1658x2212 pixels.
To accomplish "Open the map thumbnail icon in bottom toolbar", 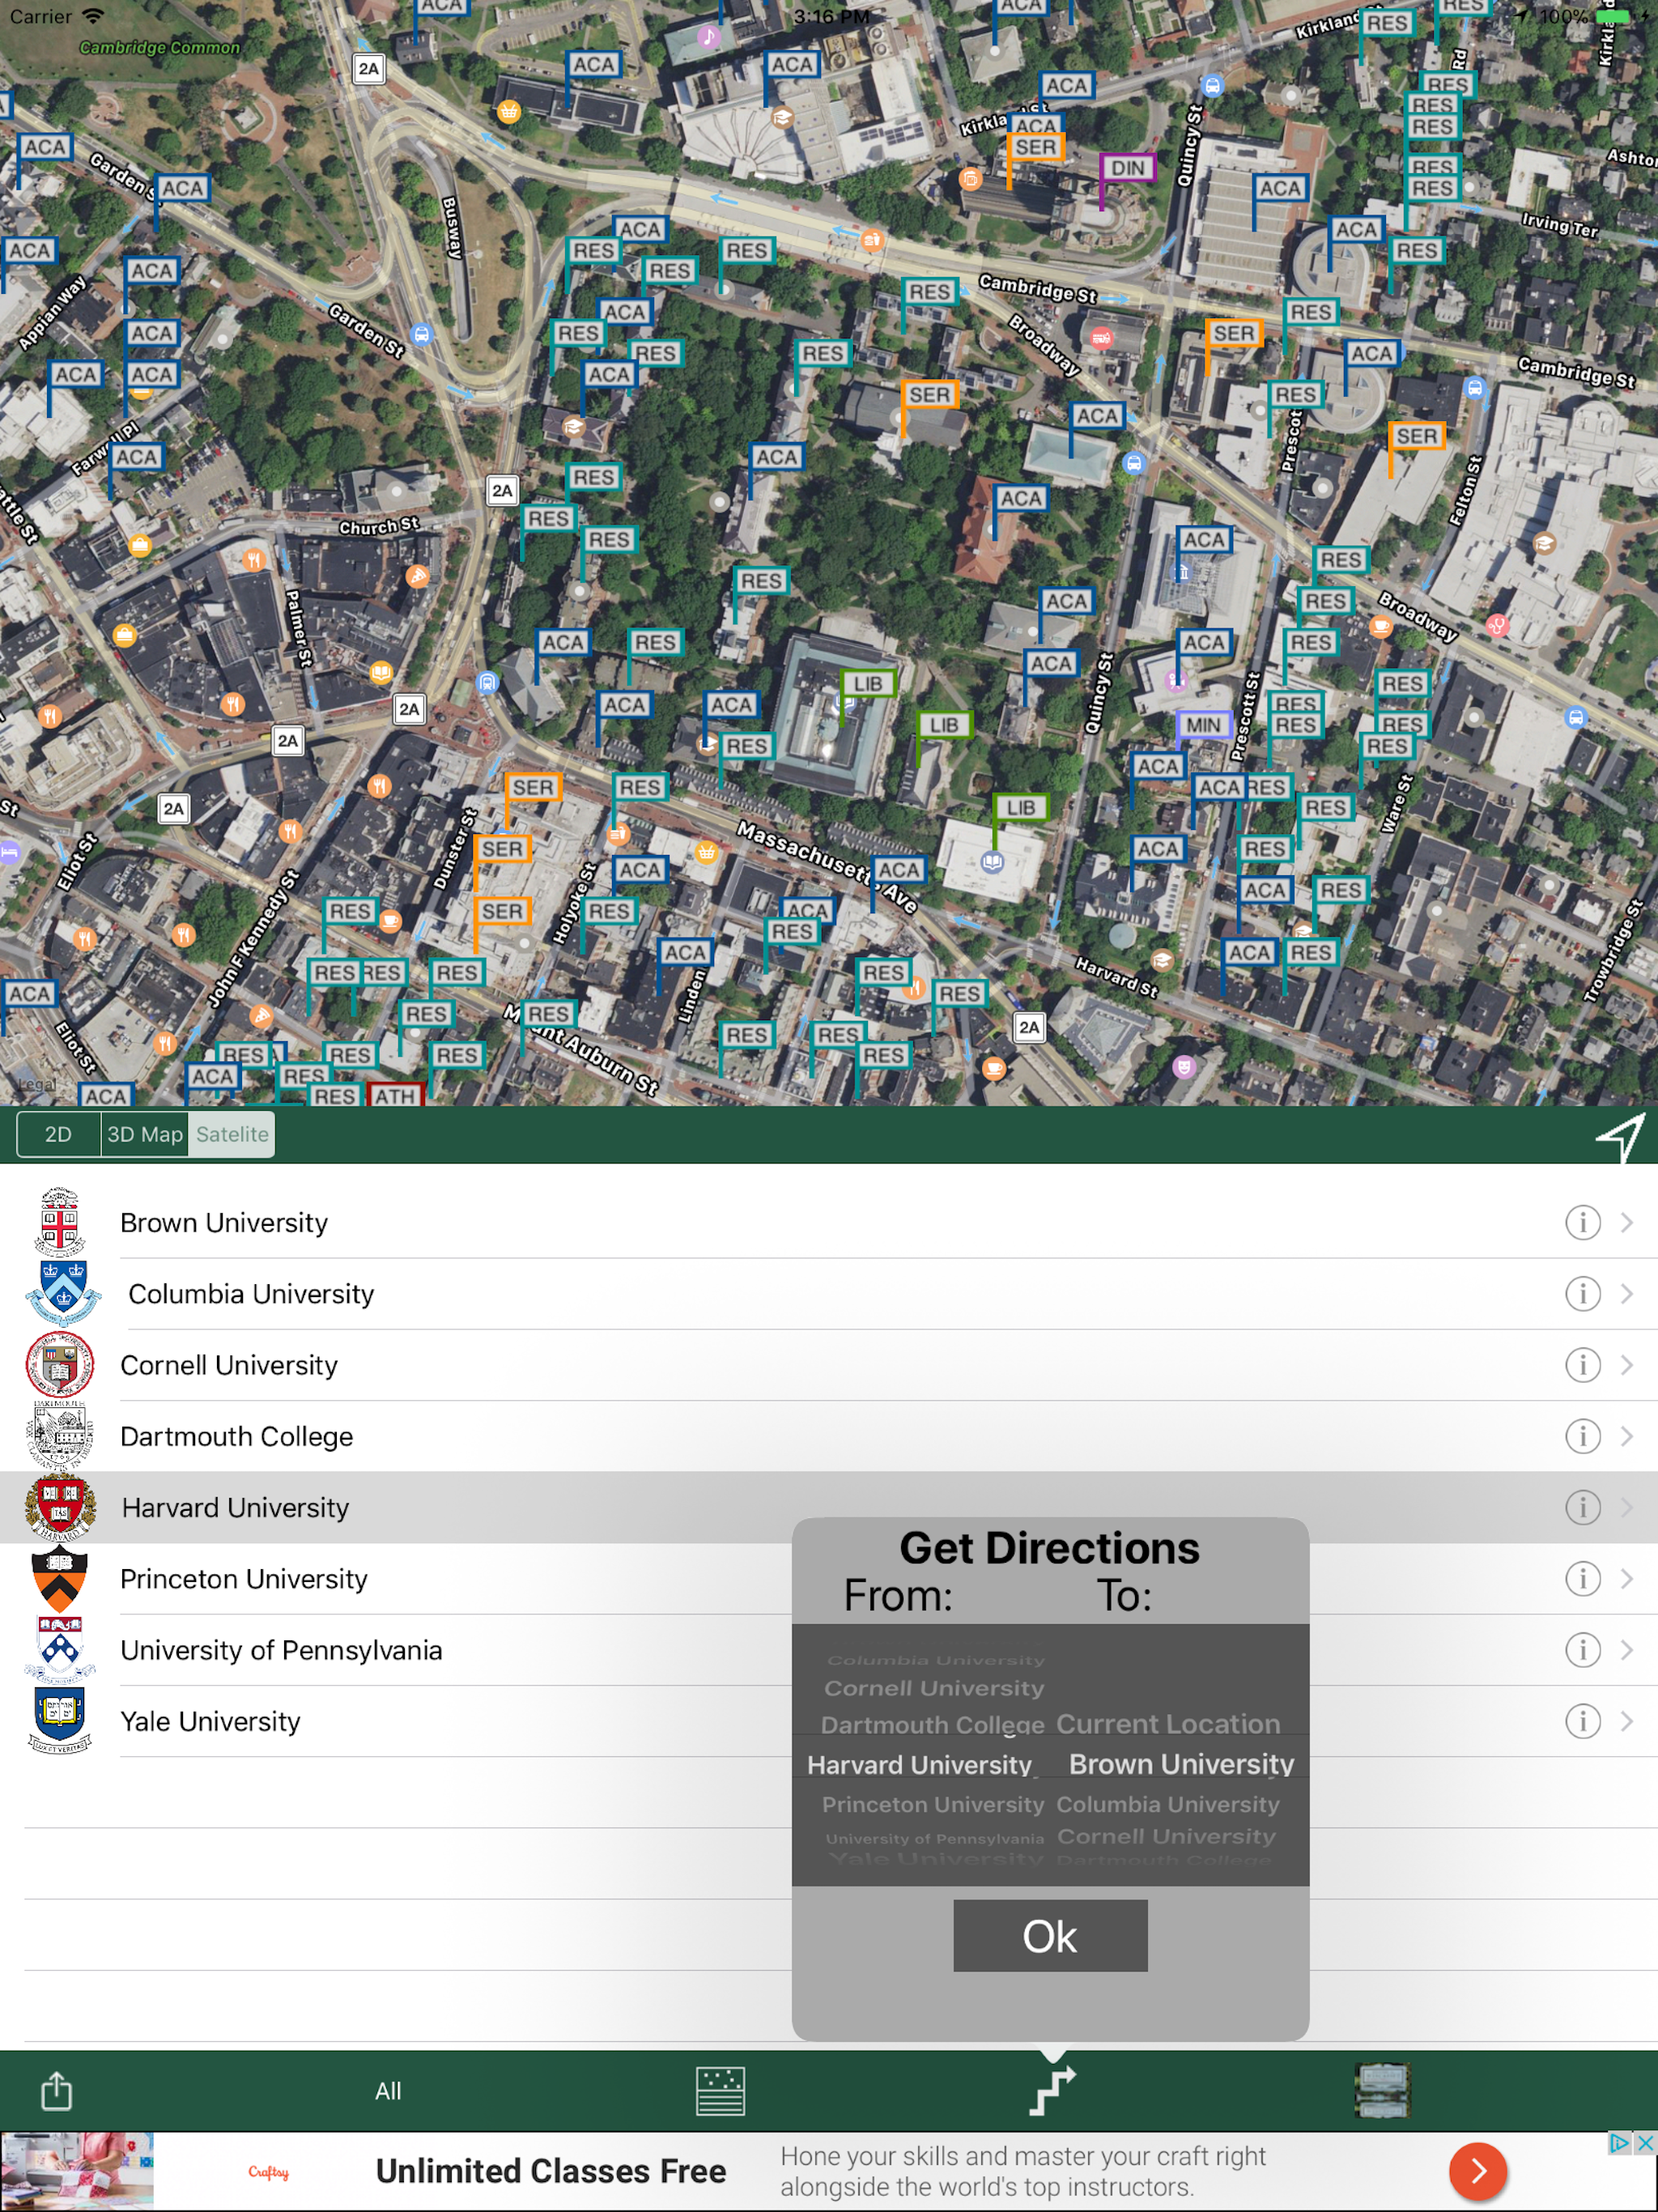I will (1382, 2091).
